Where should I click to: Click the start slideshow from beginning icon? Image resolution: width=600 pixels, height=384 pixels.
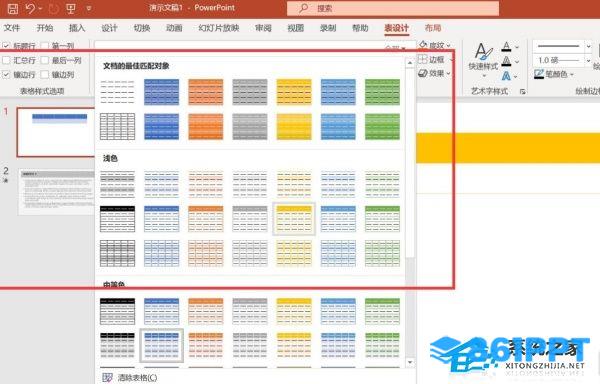[x=71, y=8]
